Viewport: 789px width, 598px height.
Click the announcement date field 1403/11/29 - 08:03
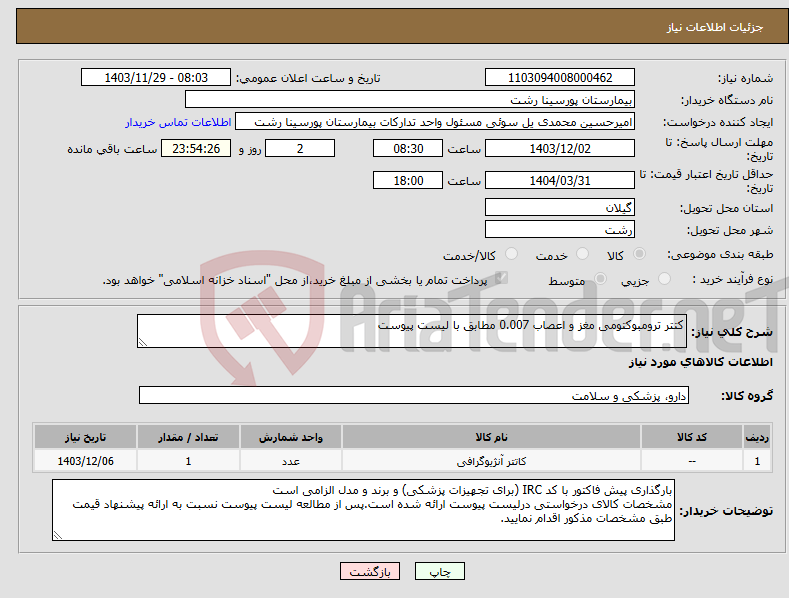[x=156, y=78]
